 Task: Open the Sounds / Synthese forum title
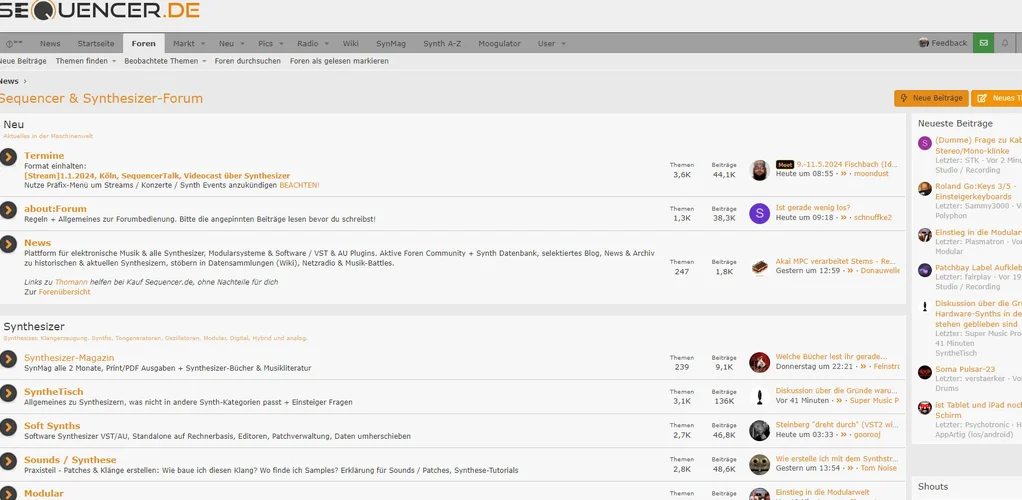click(70, 460)
